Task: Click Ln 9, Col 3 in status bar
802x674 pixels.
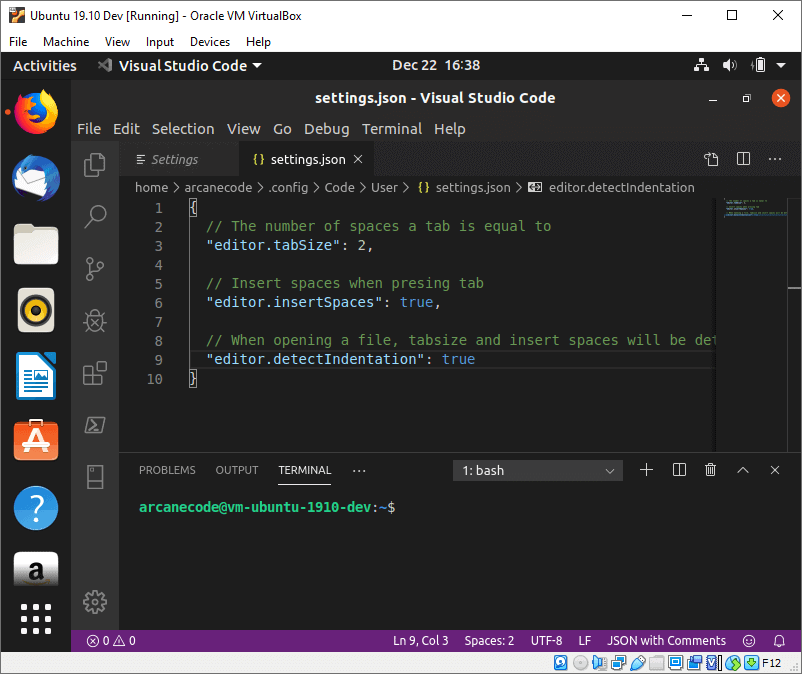Action: [420, 641]
